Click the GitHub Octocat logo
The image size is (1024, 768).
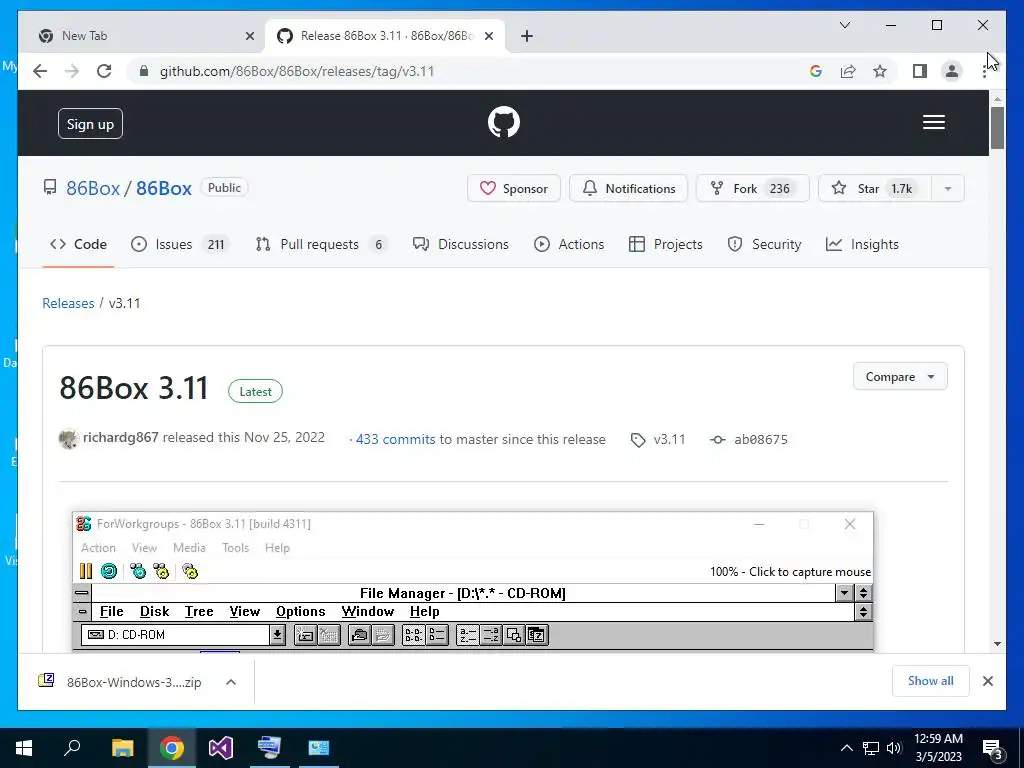(x=504, y=122)
